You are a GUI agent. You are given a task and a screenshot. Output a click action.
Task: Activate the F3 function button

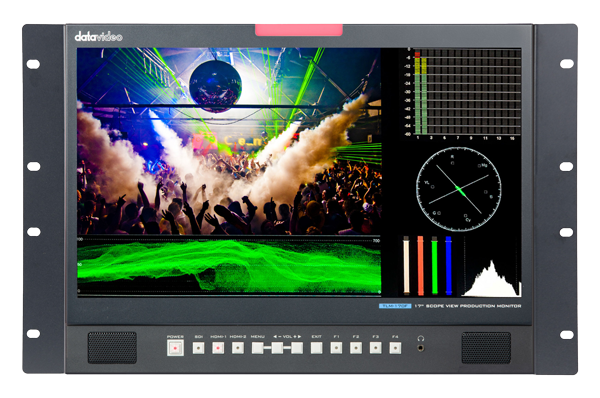point(376,348)
